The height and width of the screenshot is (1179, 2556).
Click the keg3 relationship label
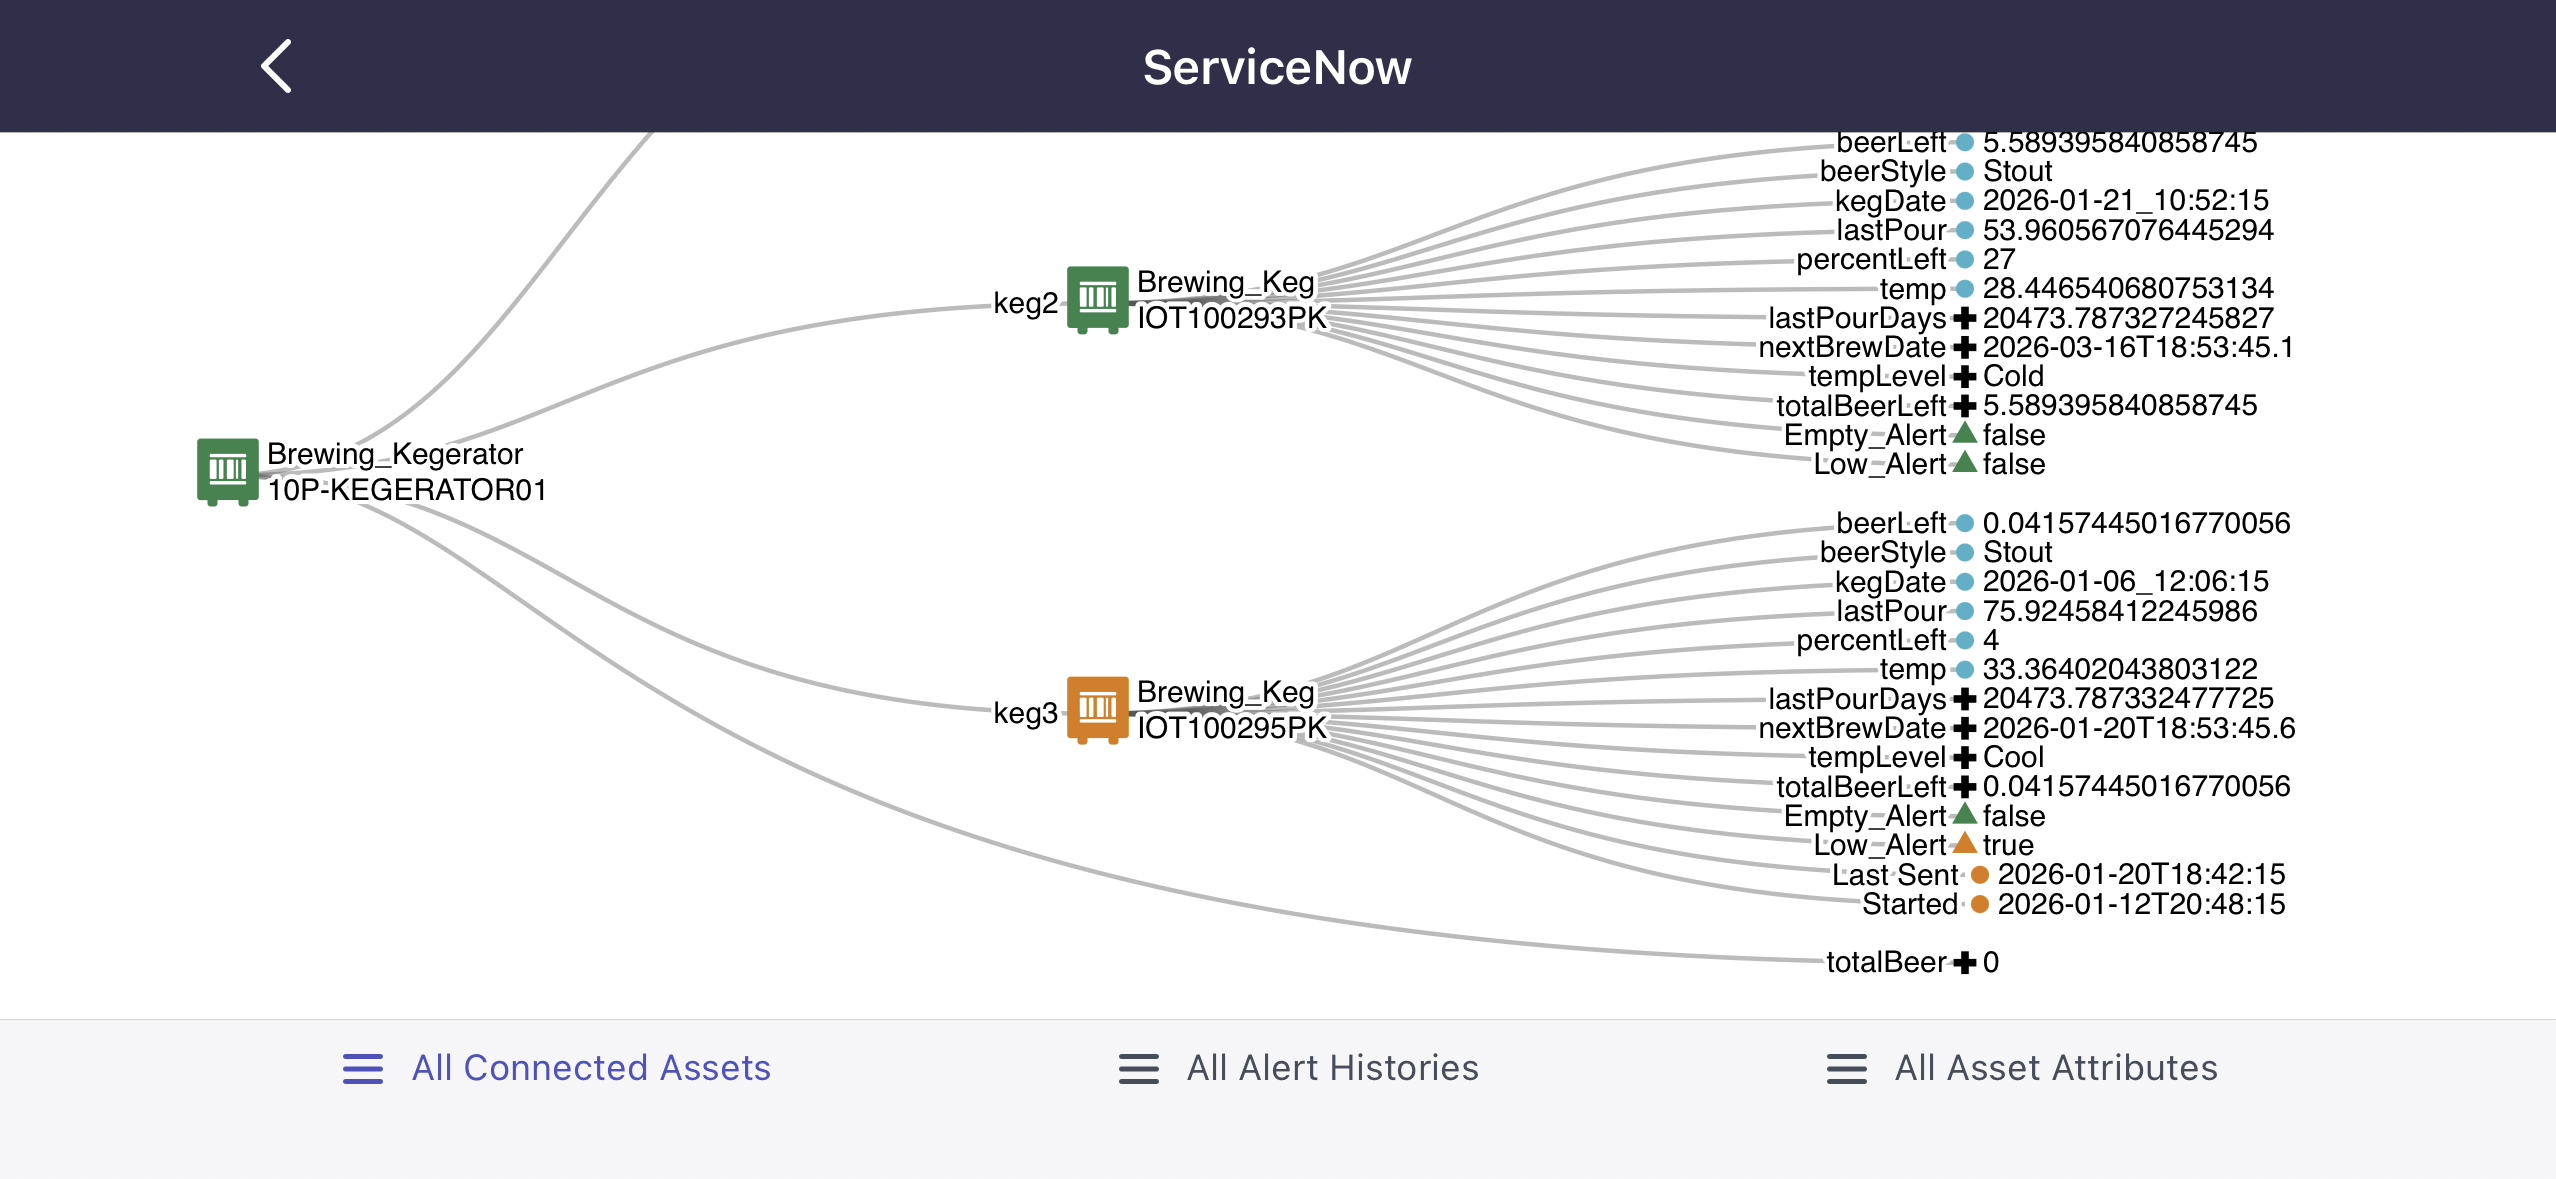pyautogui.click(x=1025, y=713)
